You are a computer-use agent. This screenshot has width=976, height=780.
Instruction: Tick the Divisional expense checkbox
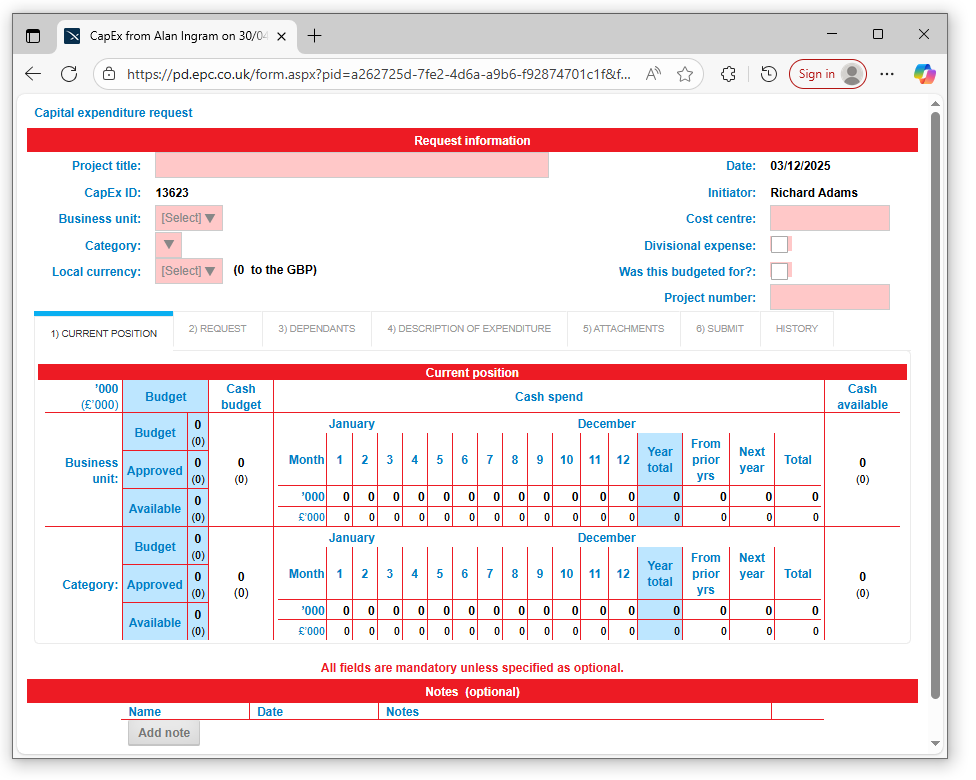(779, 245)
